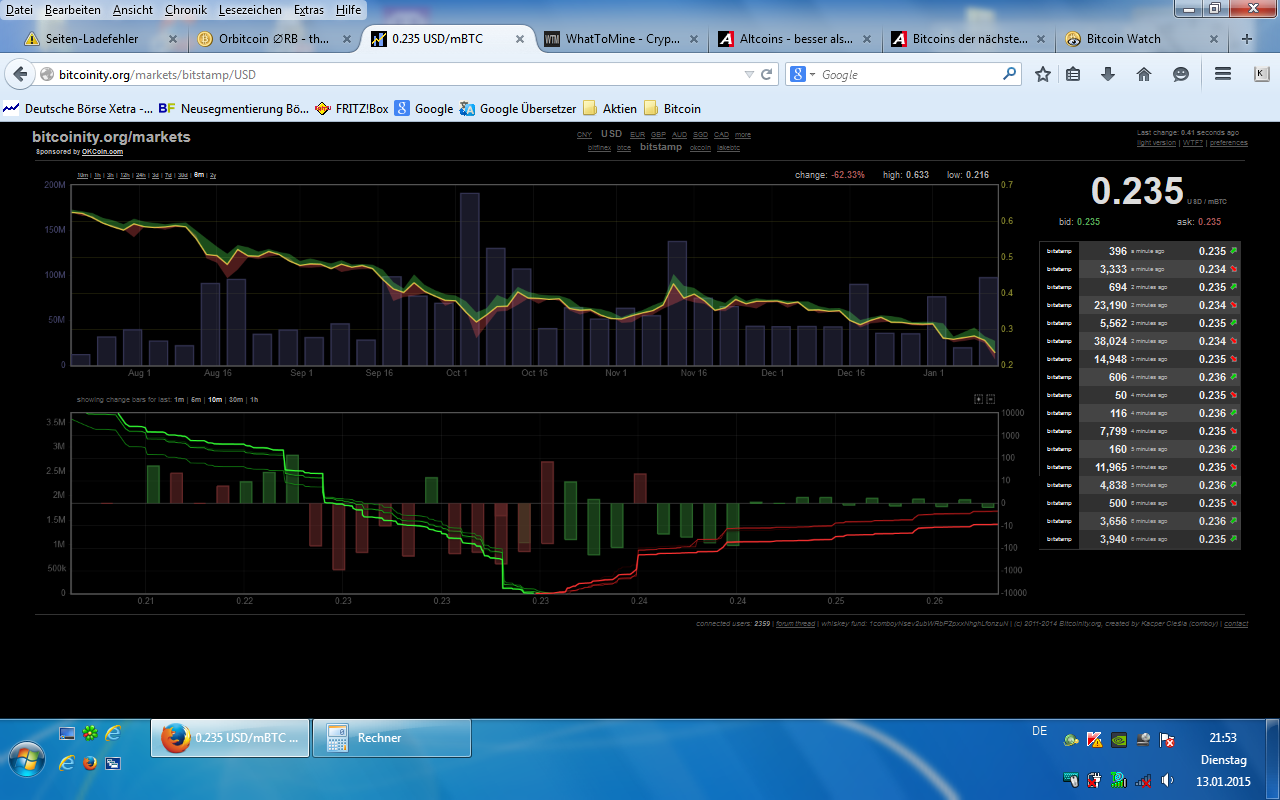Viewport: 1280px width, 800px height.
Task: Open the preferences link
Action: click(1229, 143)
